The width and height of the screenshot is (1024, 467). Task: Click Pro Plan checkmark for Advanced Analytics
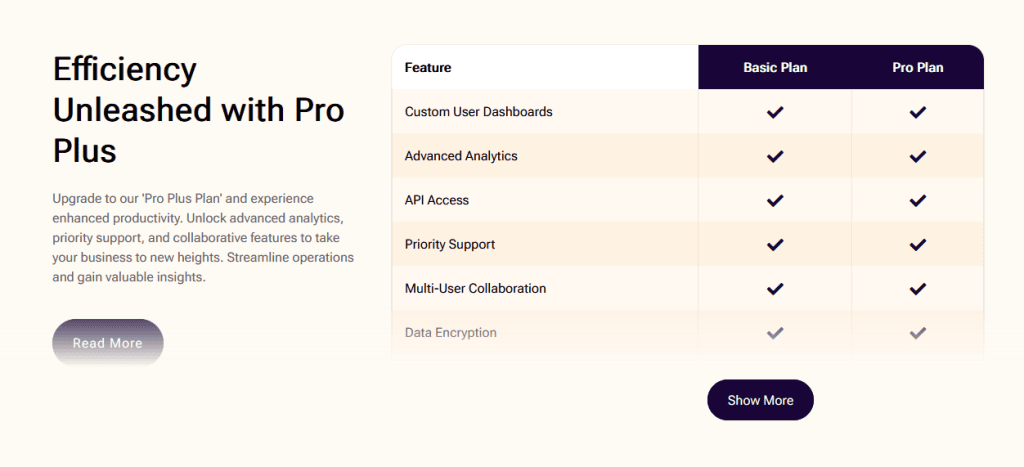coord(918,156)
